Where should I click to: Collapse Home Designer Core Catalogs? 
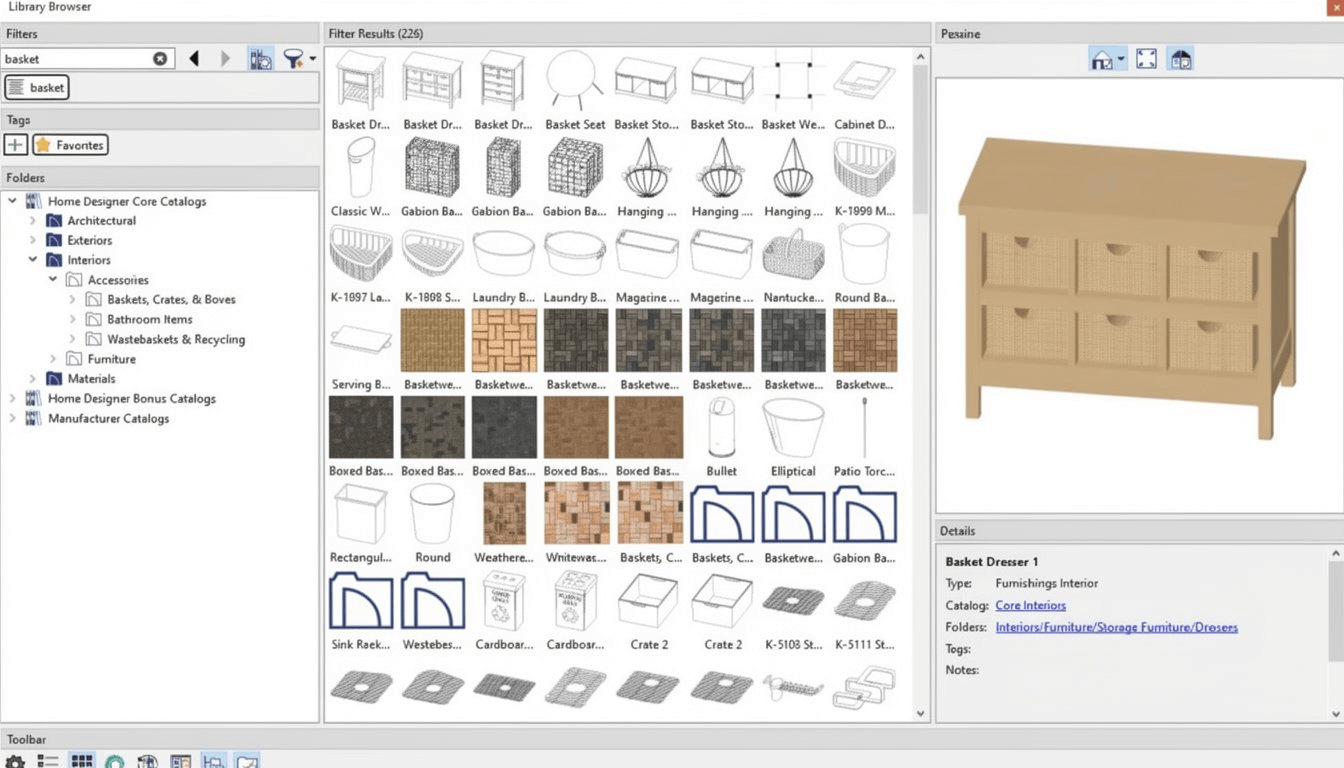13,201
